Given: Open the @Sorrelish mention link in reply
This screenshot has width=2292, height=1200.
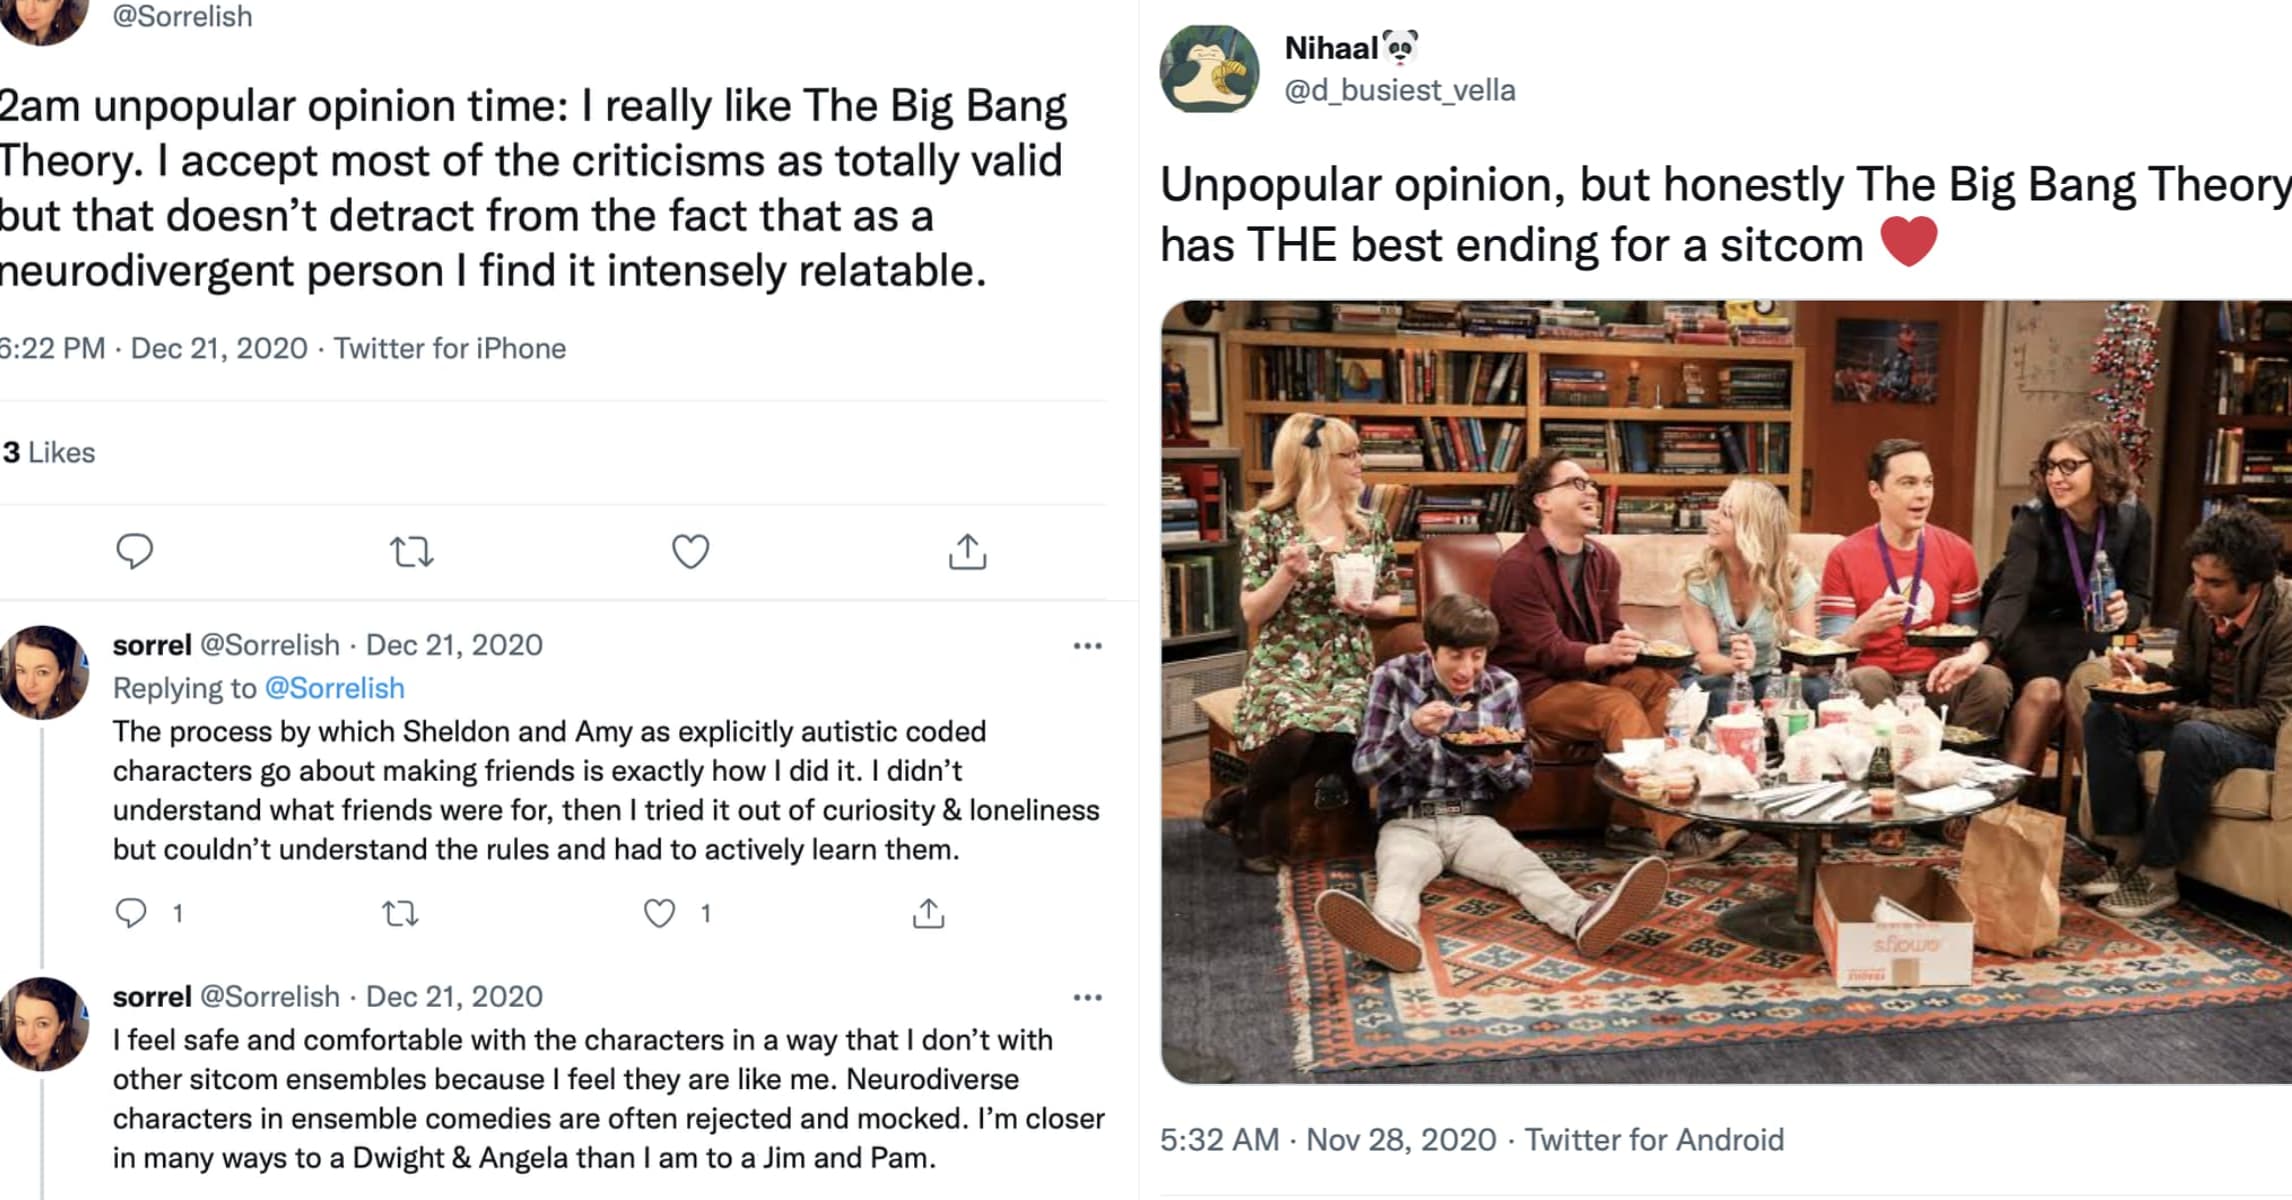Looking at the screenshot, I should tap(334, 688).
